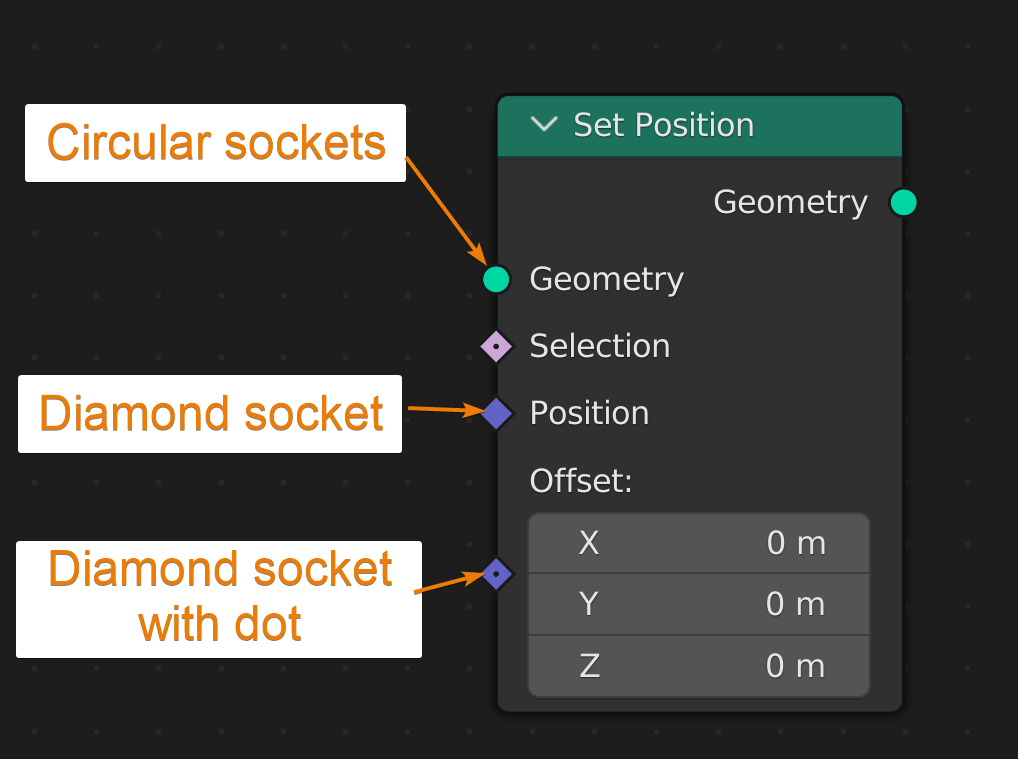Click the Geometry output socket
The height and width of the screenshot is (759, 1018).
click(903, 203)
